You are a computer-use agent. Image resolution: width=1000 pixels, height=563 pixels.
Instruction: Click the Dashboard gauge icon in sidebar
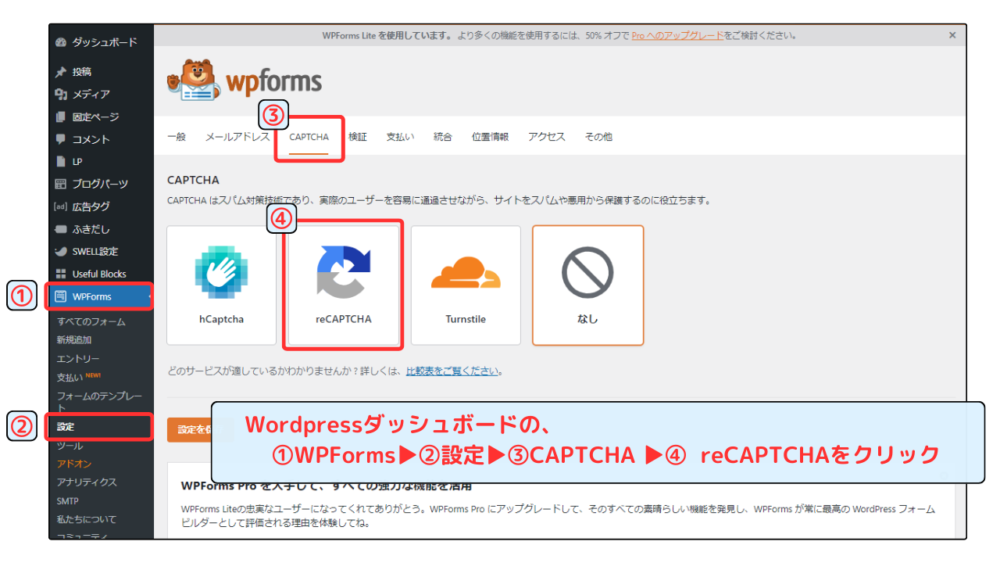pos(61,42)
